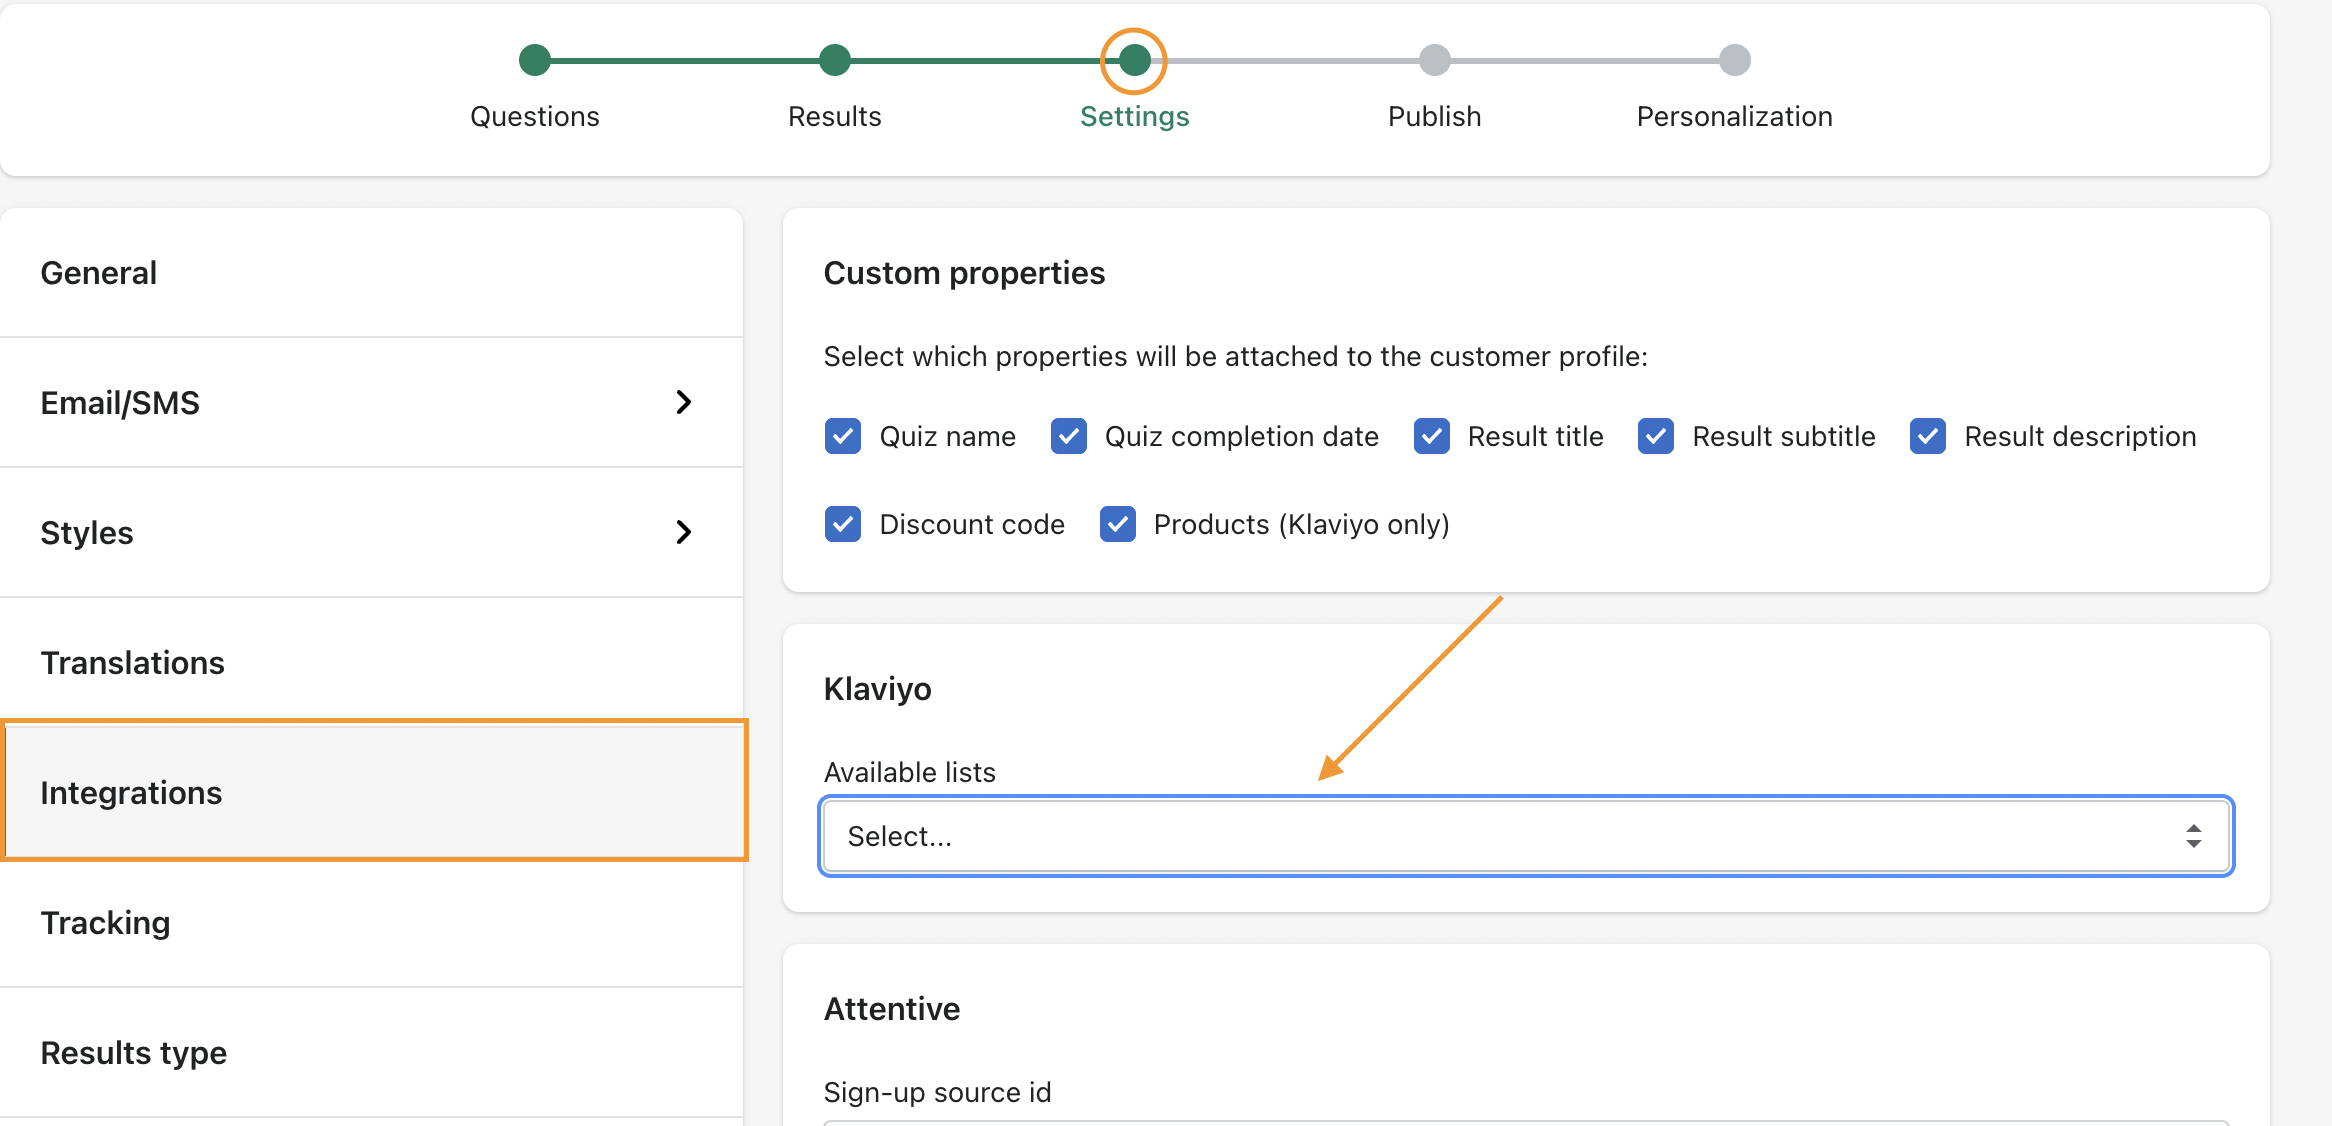Expand Email/SMS with its chevron arrow
Image resolution: width=2332 pixels, height=1126 pixels.
(x=684, y=402)
